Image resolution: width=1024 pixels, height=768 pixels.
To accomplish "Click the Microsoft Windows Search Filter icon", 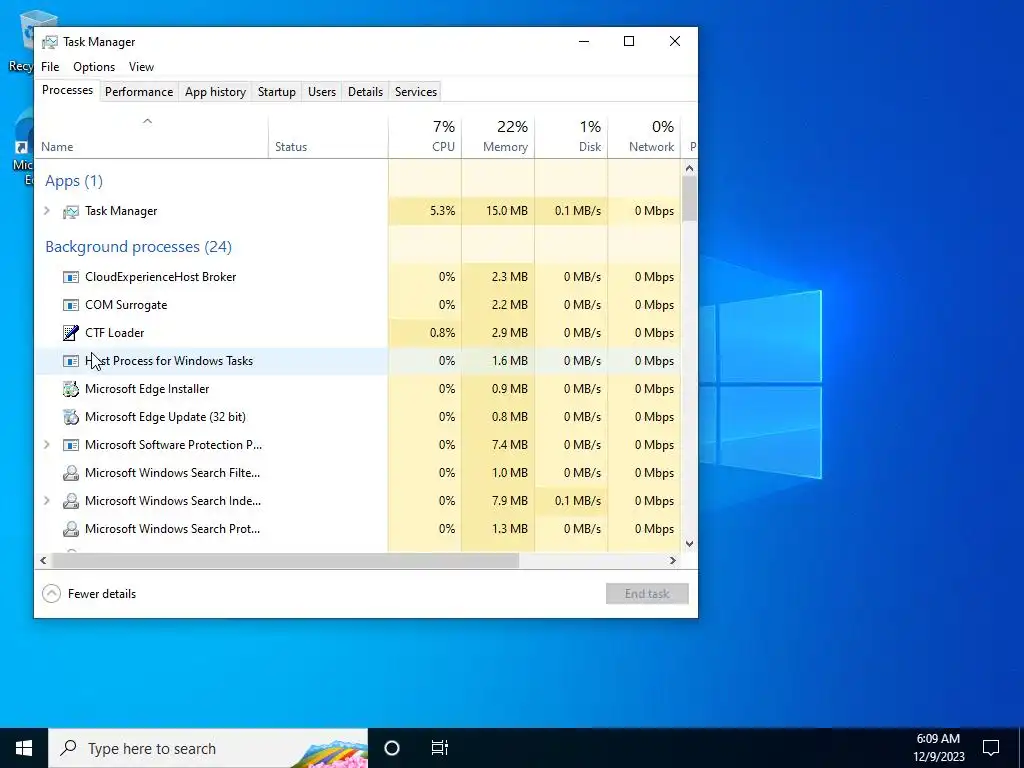I will [x=71, y=473].
